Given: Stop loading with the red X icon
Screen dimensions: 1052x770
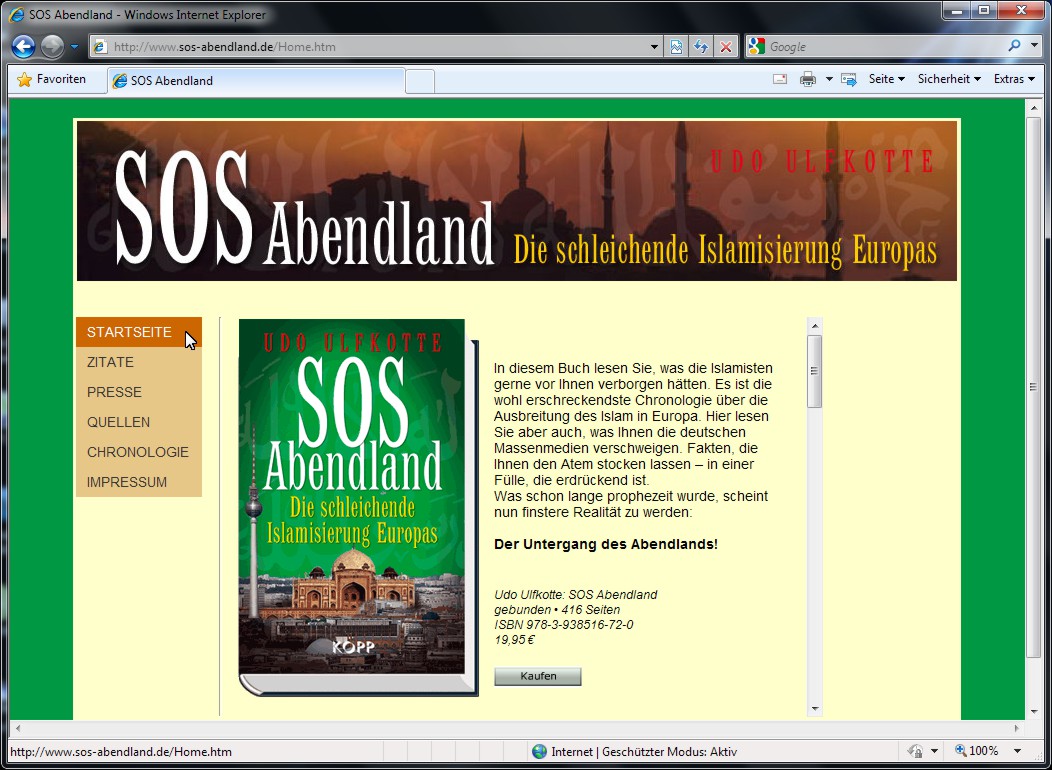Looking at the screenshot, I should pyautogui.click(x=726, y=47).
